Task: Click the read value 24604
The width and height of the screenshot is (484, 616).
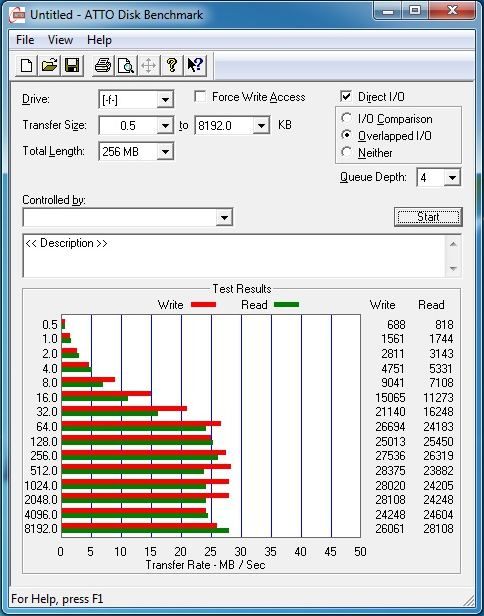Action: 438,514
